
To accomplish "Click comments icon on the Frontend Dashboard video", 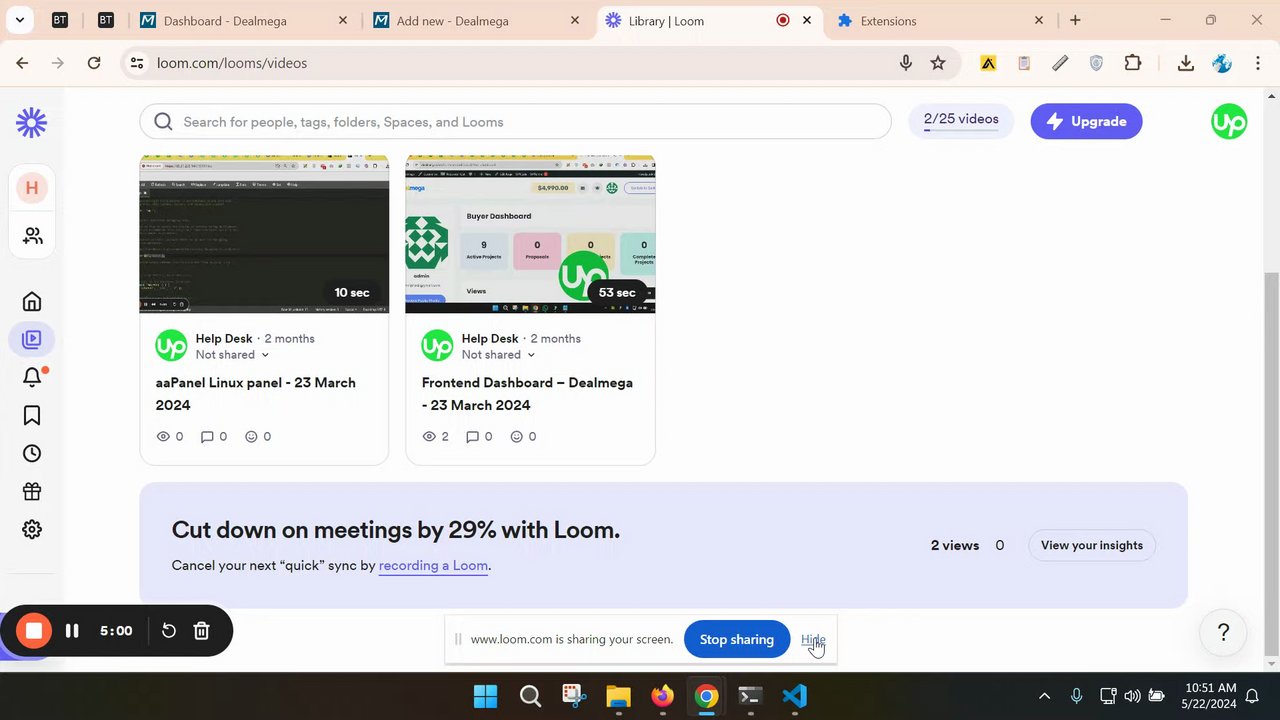I will (473, 437).
